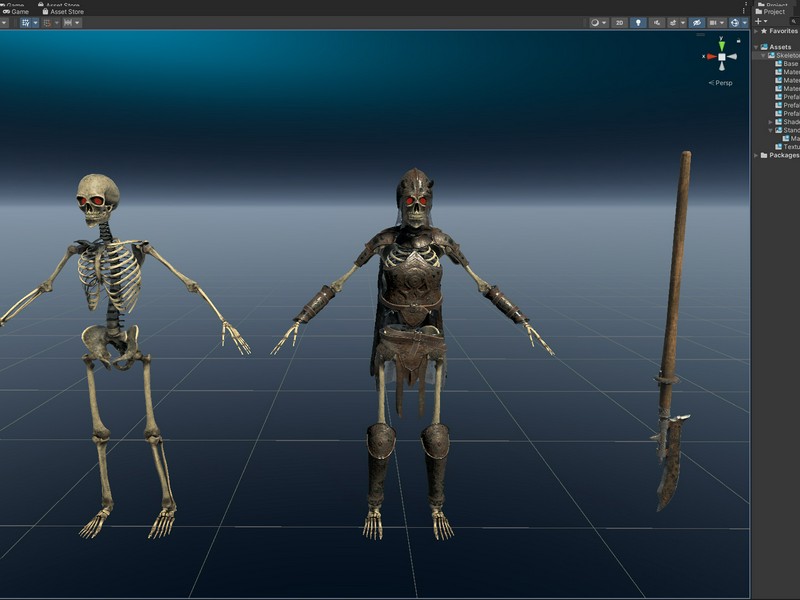Image resolution: width=800 pixels, height=600 pixels.
Task: Toggle the gizmo rotation lock icon
Action: tap(738, 40)
